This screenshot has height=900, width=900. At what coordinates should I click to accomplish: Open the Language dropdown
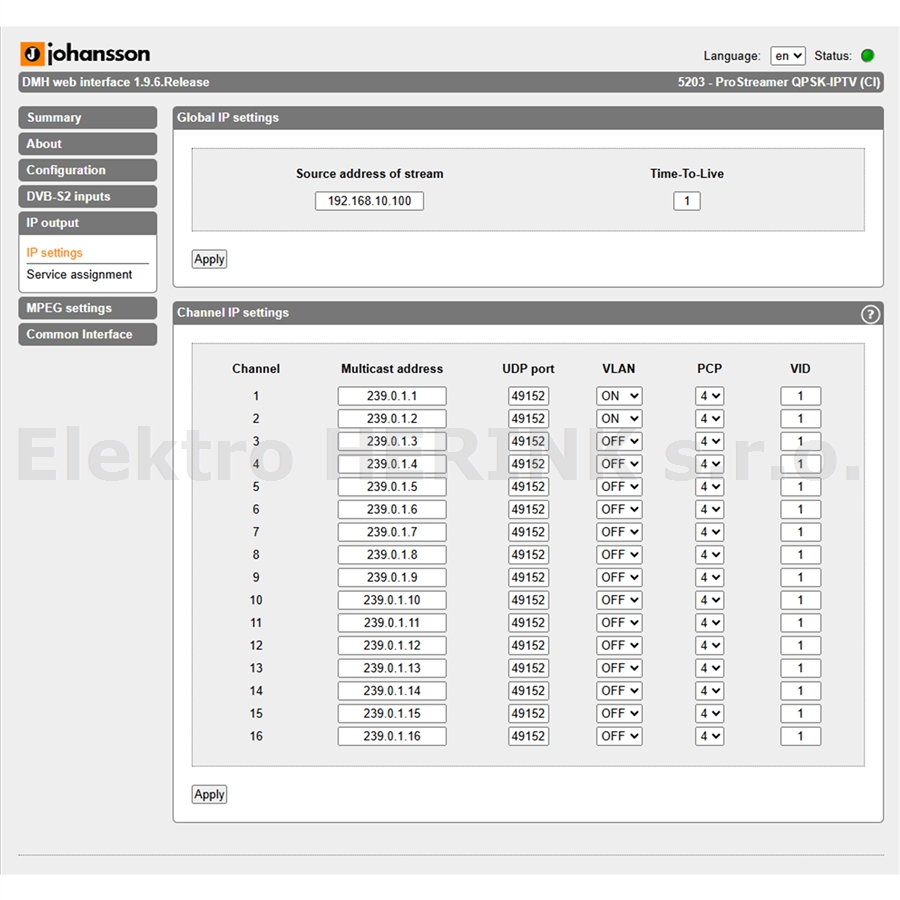(788, 56)
